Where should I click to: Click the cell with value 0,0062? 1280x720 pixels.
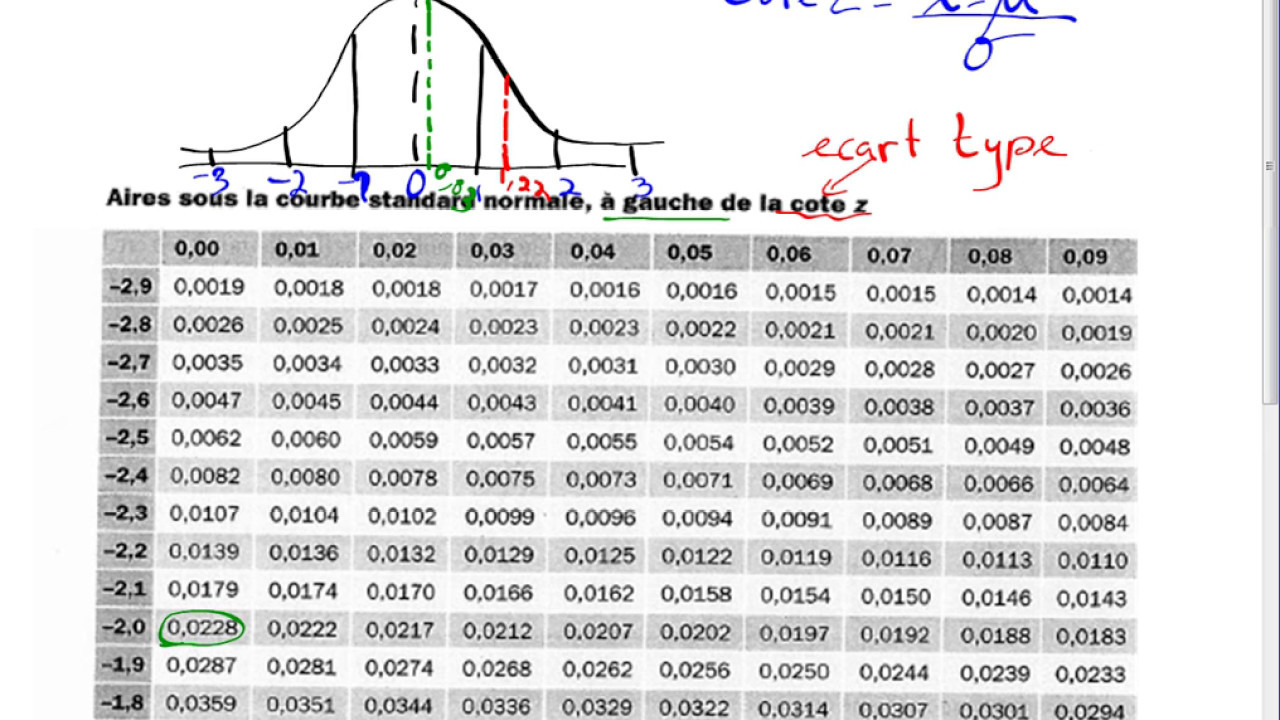[x=206, y=438]
